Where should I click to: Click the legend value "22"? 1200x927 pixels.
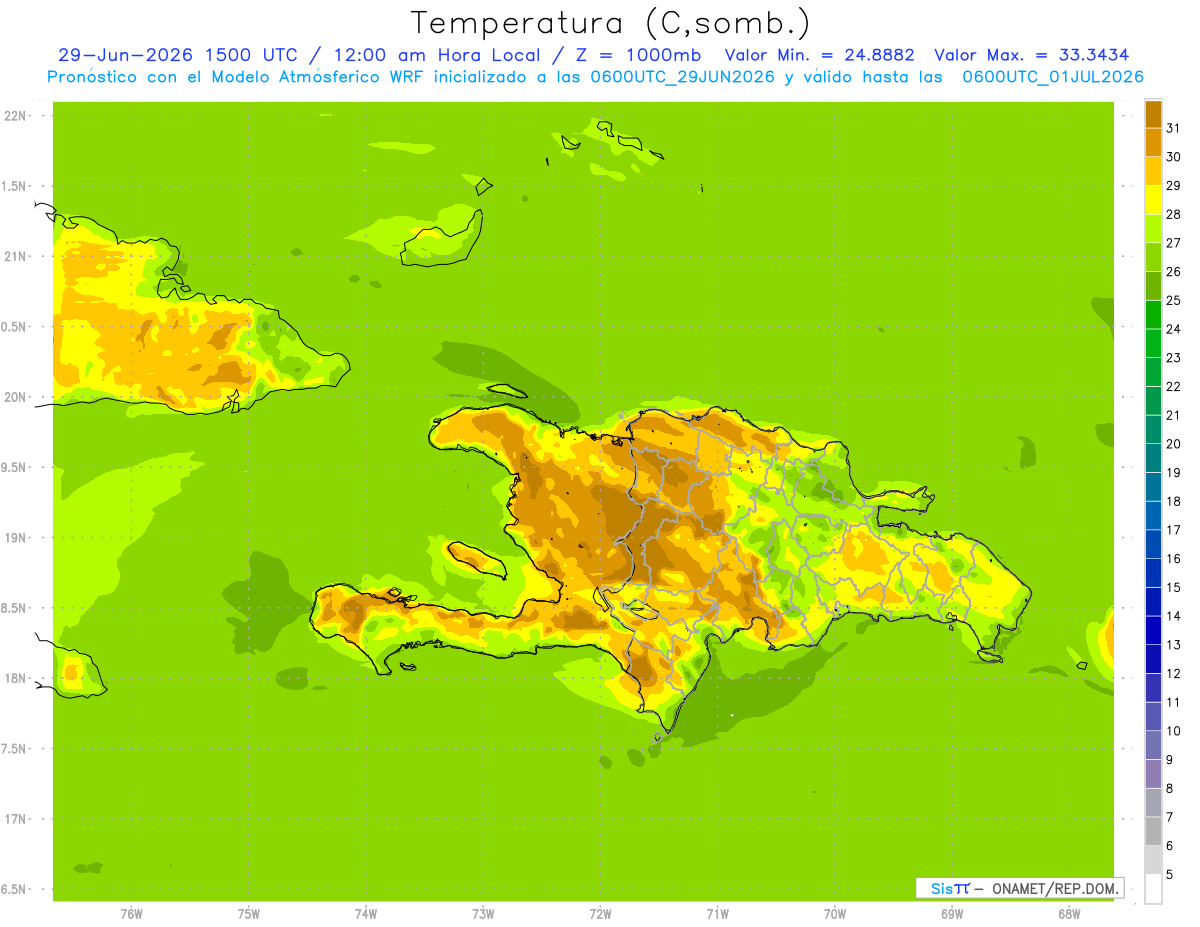coord(1173,386)
